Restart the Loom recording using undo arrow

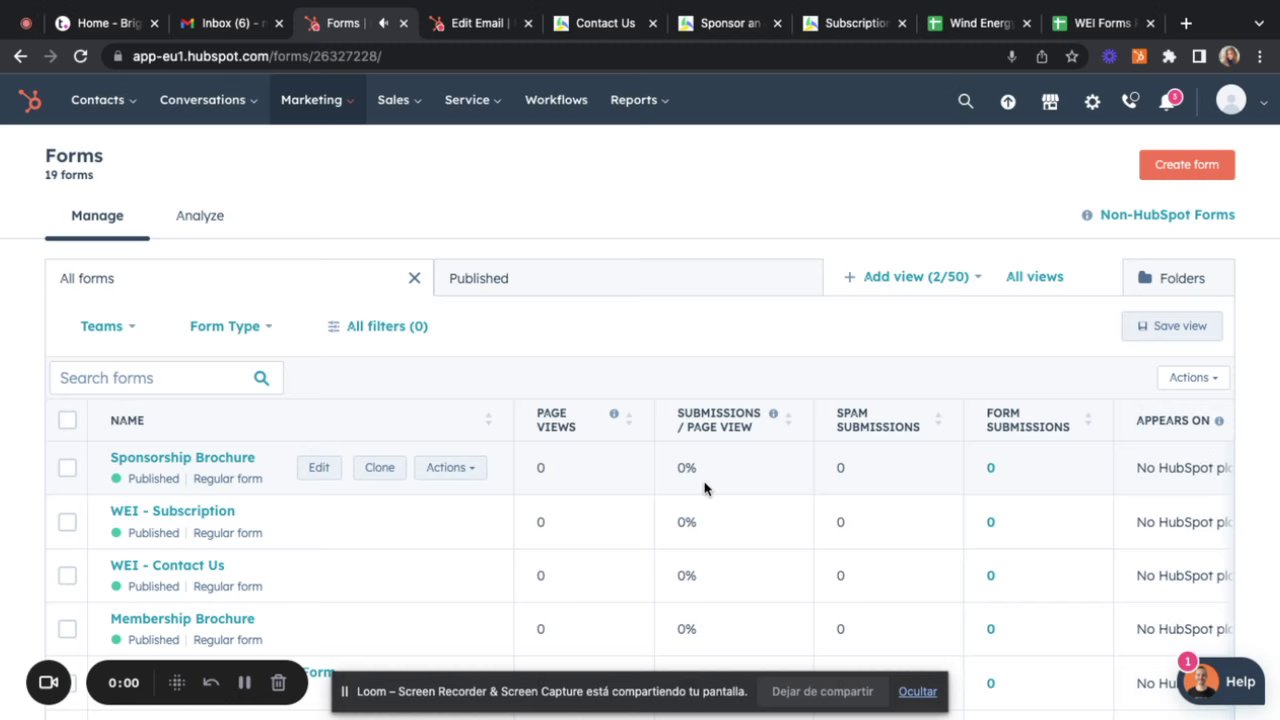[211, 683]
